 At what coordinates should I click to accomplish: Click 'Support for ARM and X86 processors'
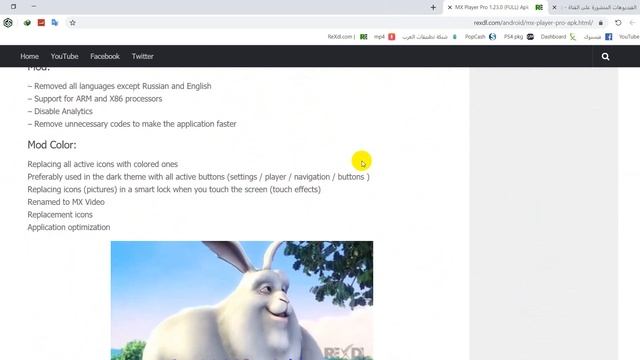pos(95,99)
